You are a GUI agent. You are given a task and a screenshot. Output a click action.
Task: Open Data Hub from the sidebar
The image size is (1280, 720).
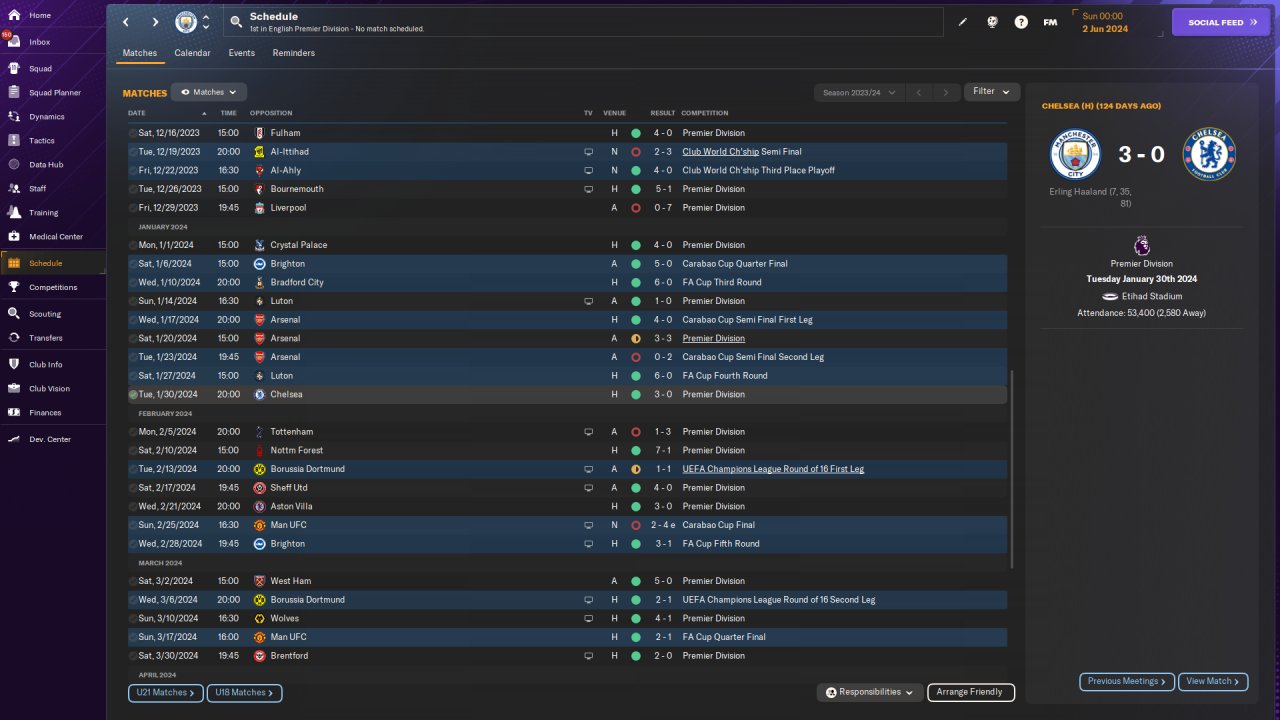(x=54, y=165)
